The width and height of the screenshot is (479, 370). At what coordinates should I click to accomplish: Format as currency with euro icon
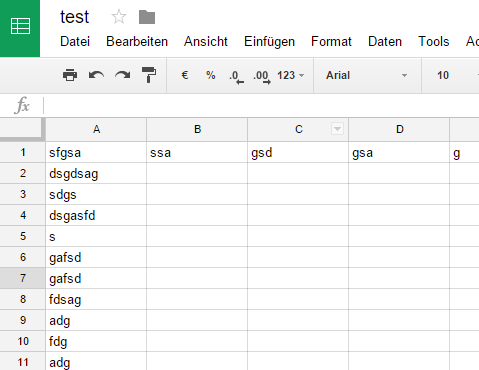coord(185,75)
